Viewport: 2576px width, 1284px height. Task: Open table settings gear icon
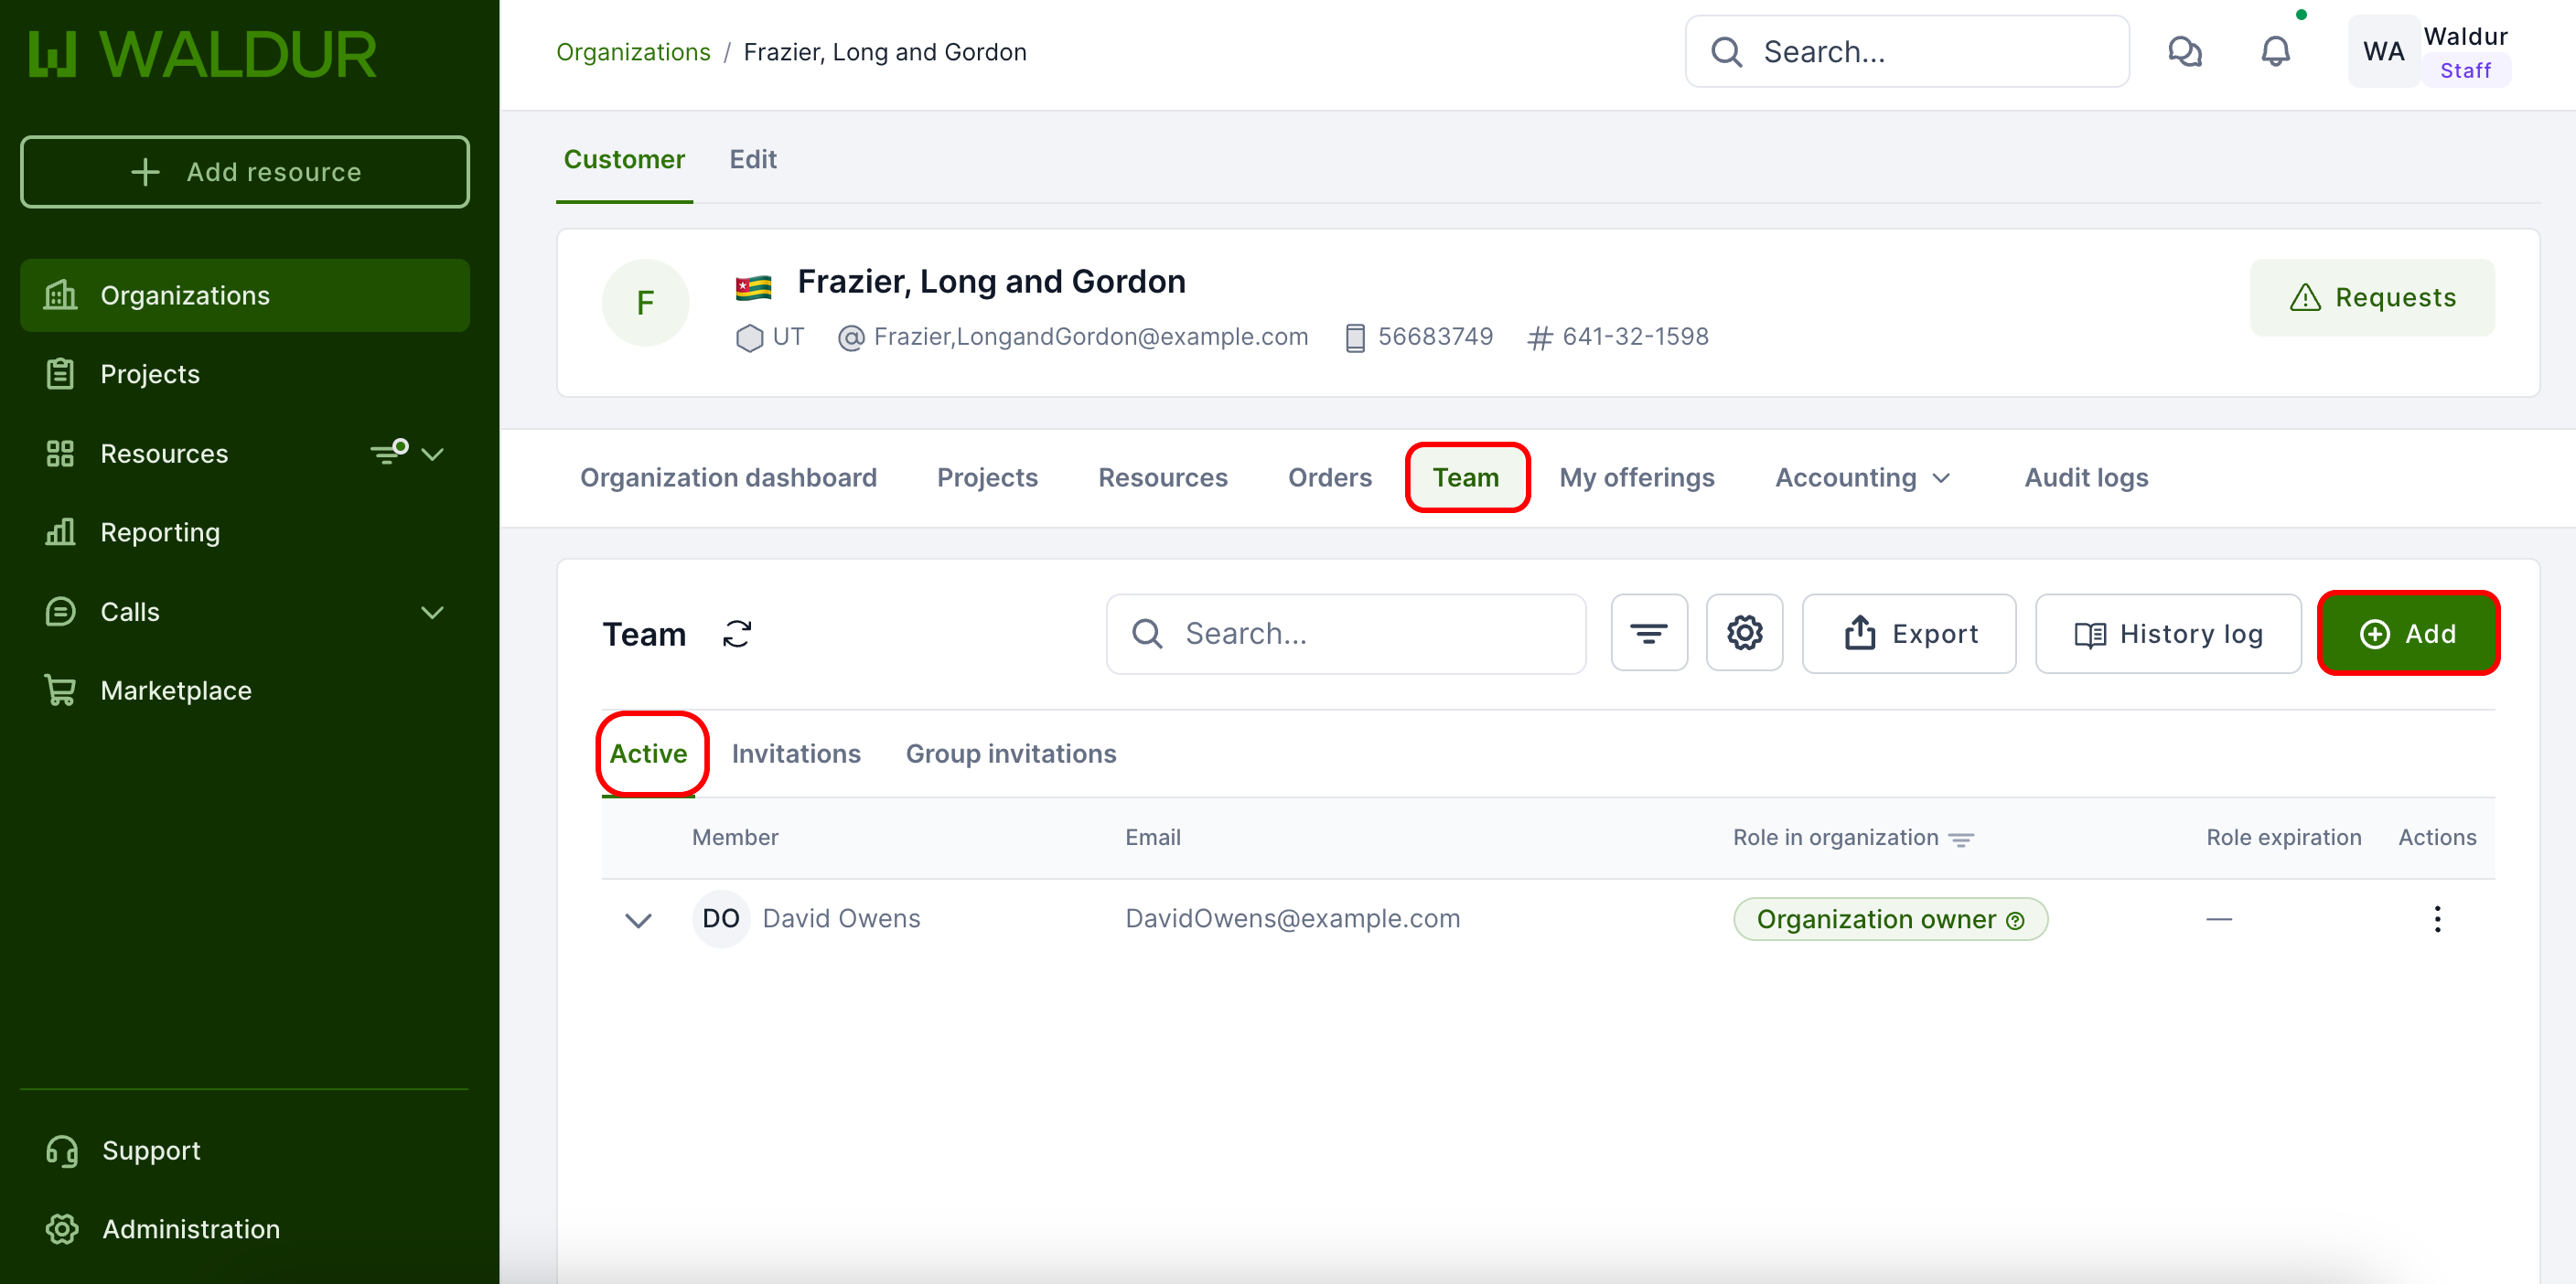[x=1744, y=634]
